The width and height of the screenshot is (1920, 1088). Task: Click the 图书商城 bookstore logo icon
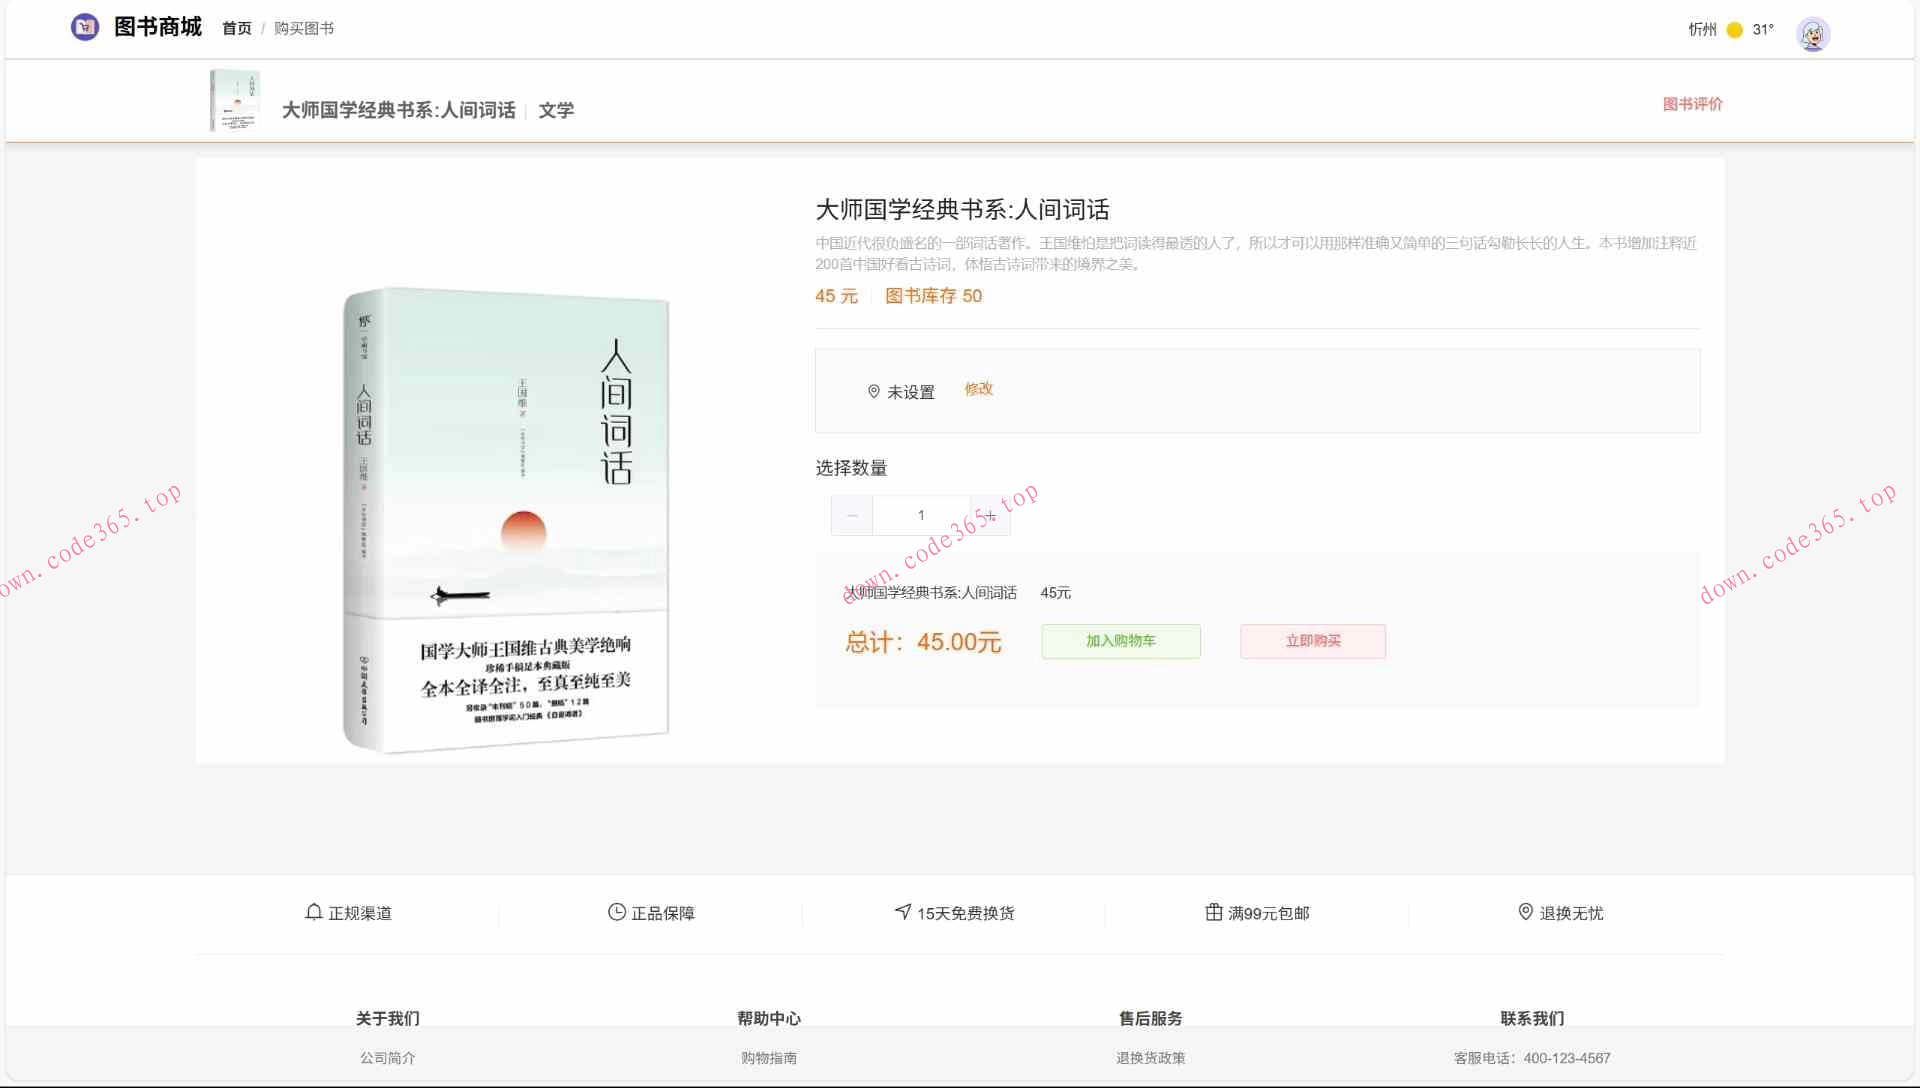pos(85,27)
